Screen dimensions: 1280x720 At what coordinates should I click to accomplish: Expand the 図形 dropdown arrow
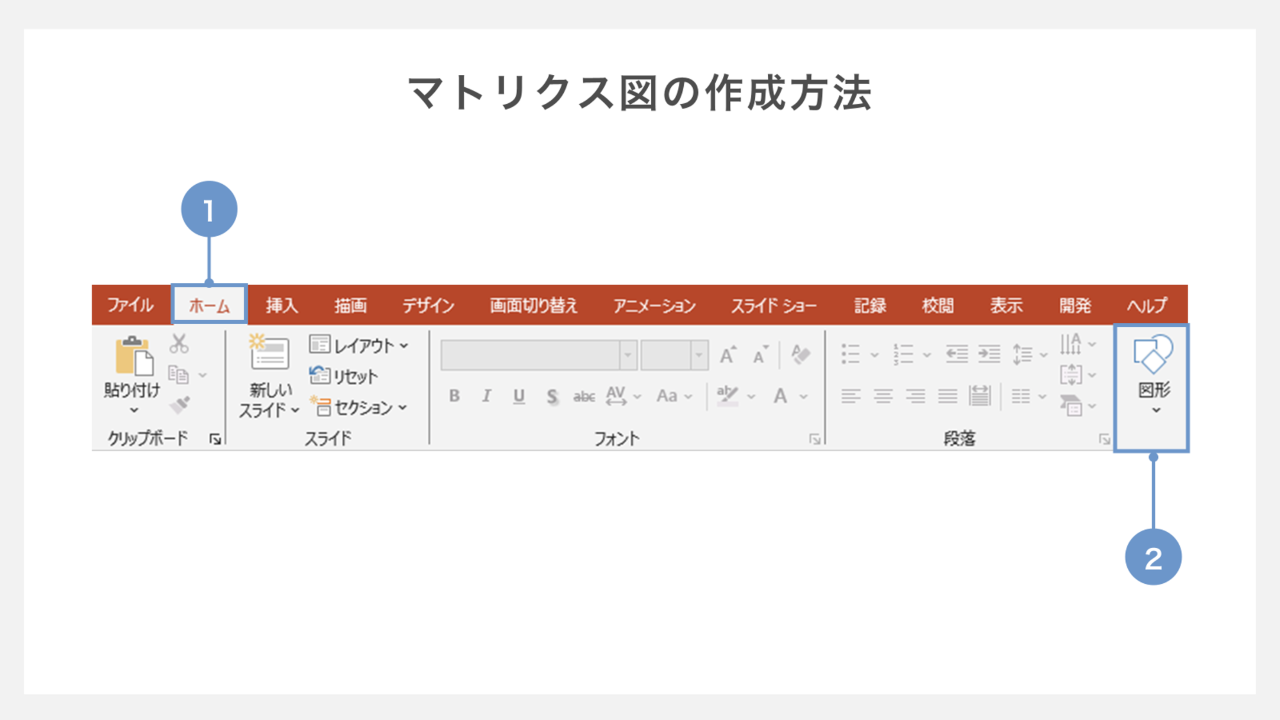[x=1155, y=410]
